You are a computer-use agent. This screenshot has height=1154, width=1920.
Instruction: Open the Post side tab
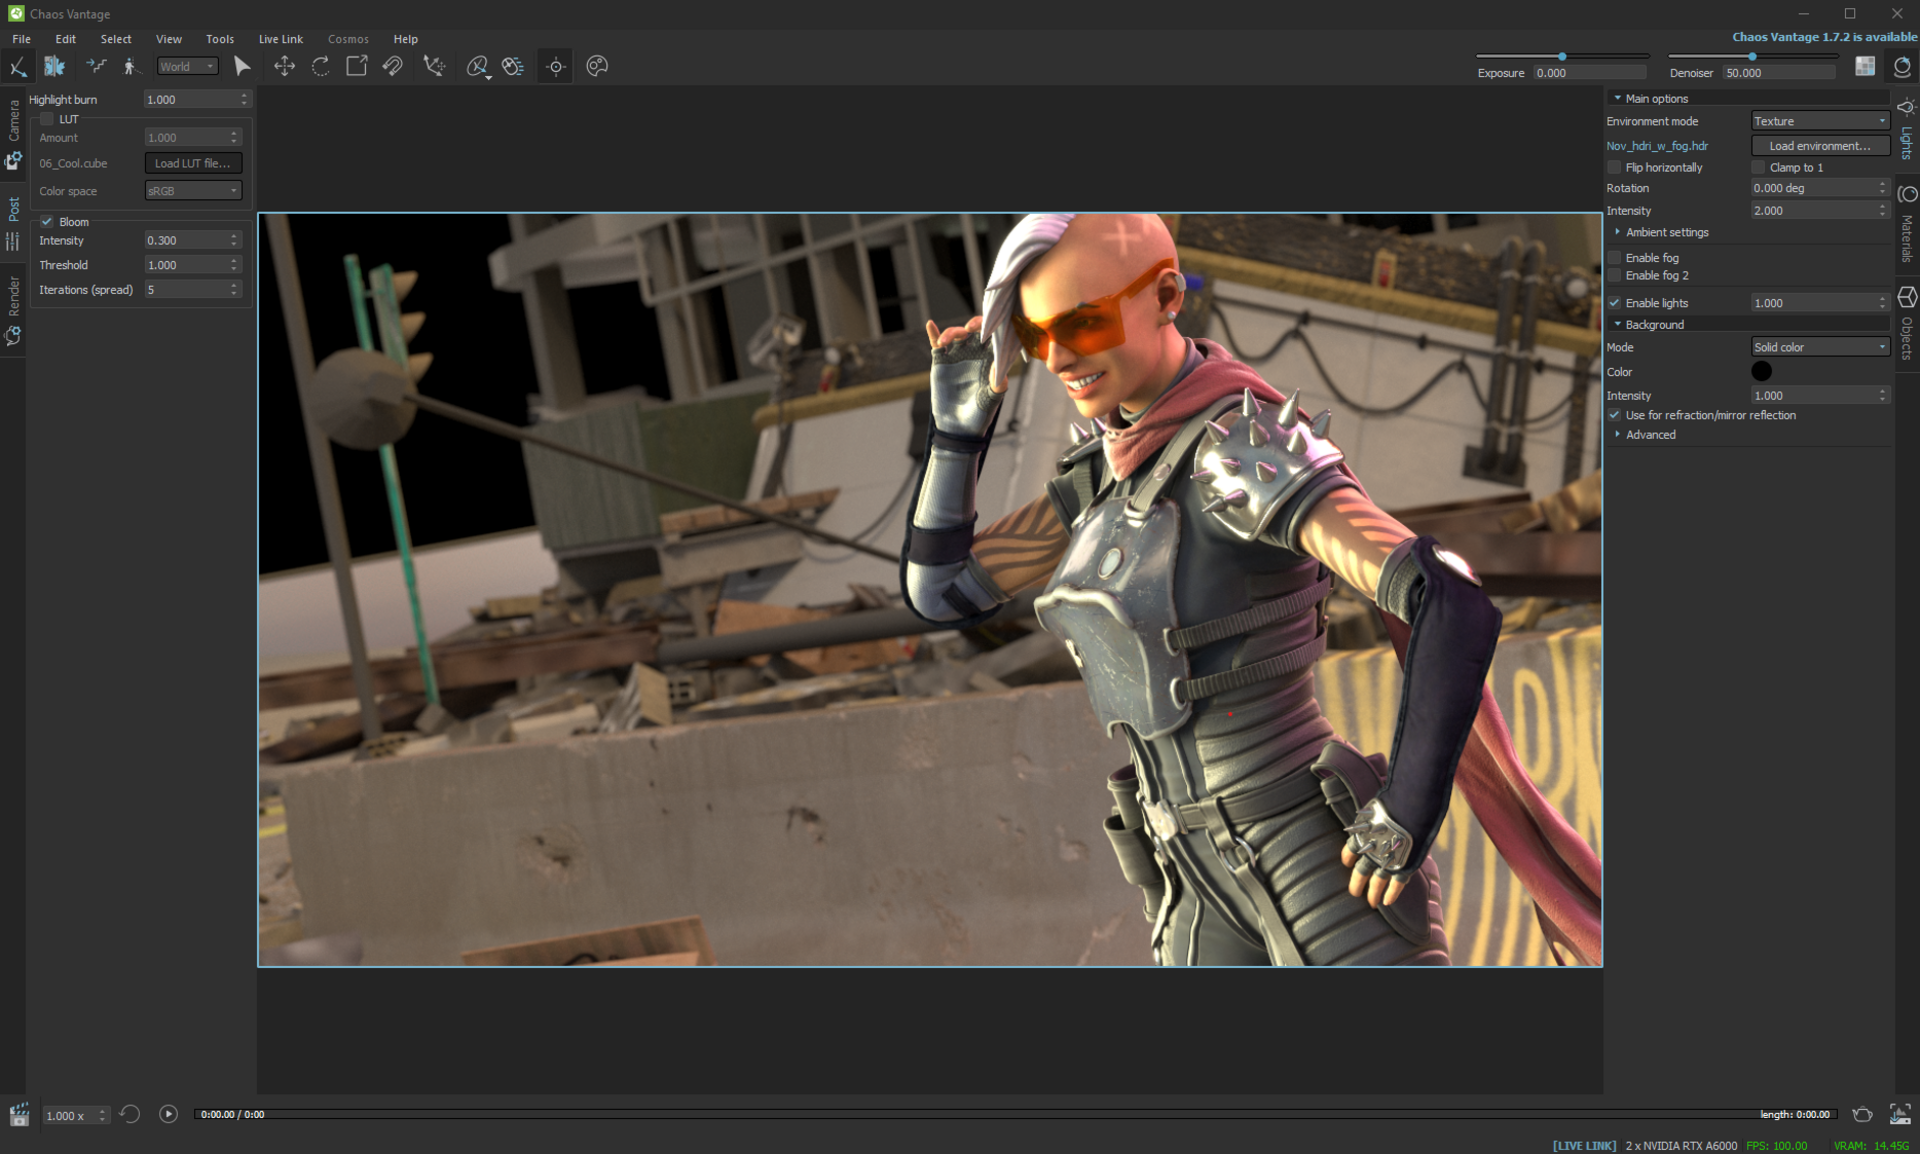click(13, 224)
